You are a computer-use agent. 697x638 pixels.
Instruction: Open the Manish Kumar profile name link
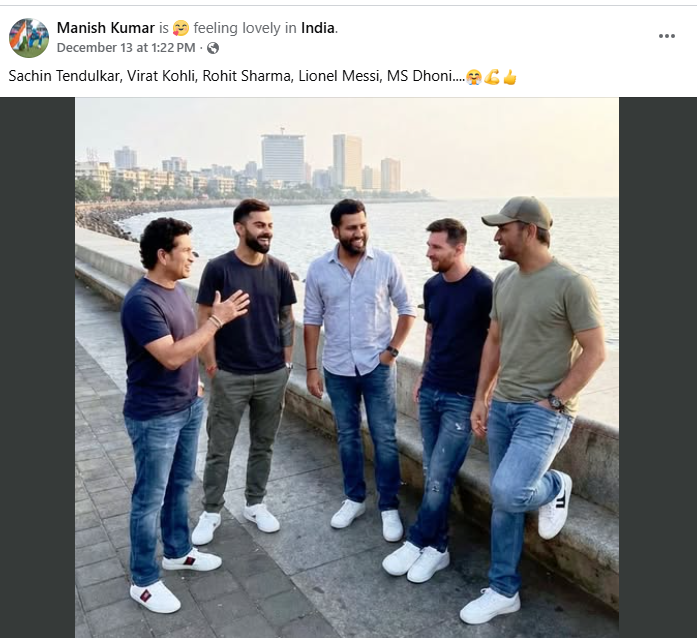tap(105, 27)
